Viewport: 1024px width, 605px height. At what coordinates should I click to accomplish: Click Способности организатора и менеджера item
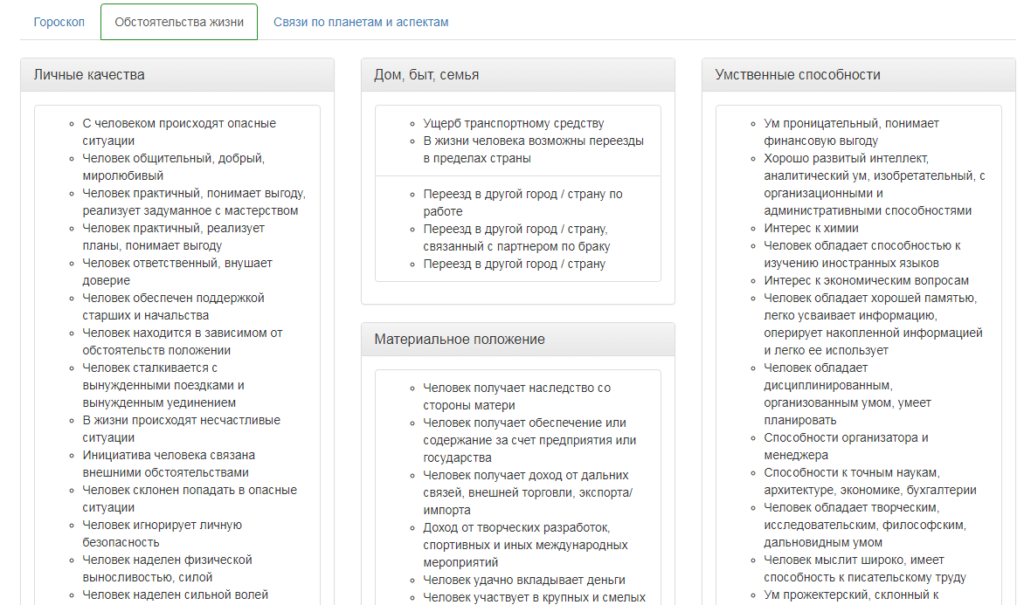(x=846, y=446)
